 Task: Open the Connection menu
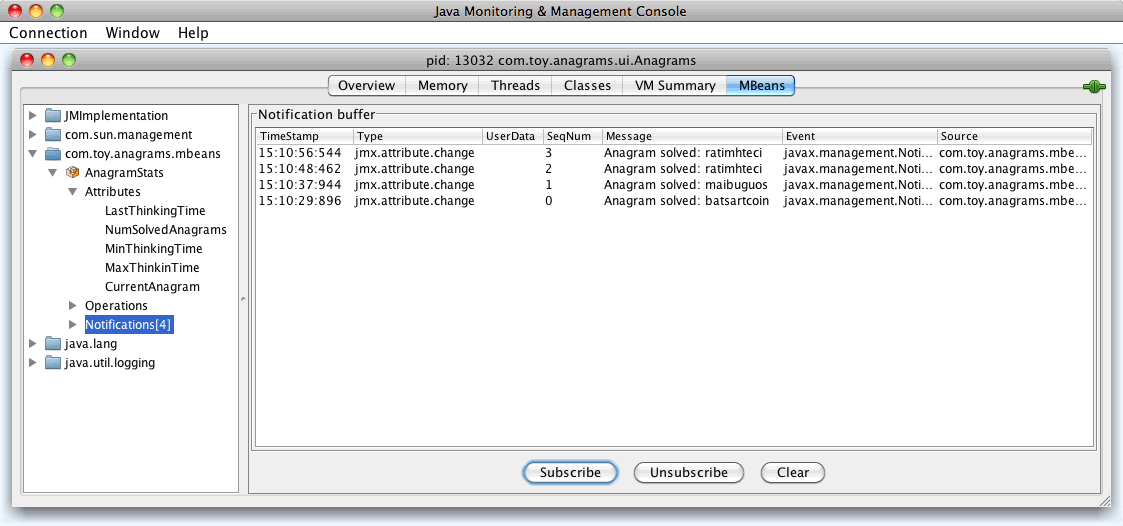[48, 33]
